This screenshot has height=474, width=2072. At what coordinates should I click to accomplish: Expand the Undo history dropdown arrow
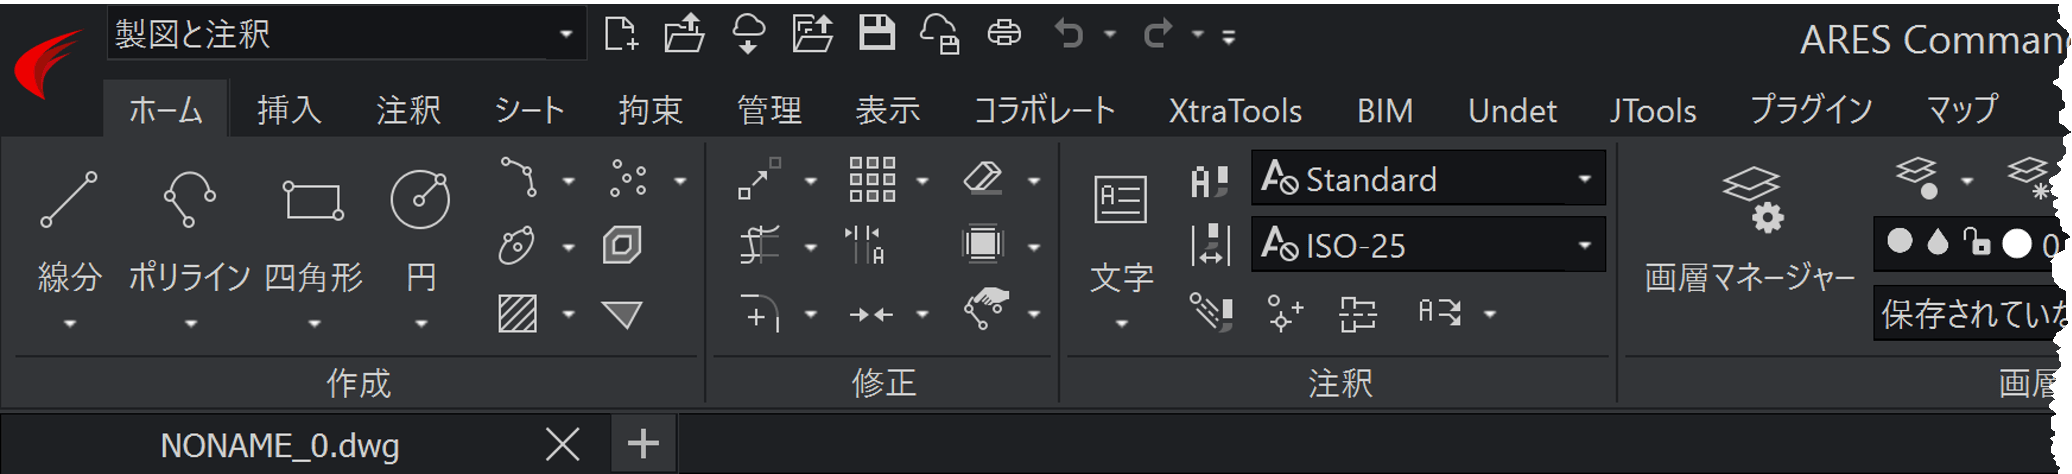click(x=1109, y=35)
